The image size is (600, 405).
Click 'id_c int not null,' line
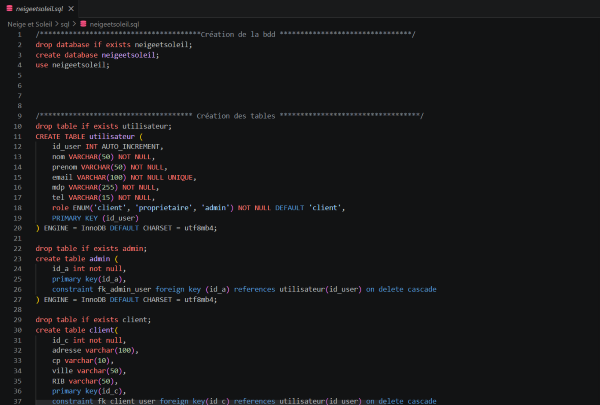click(x=89, y=340)
